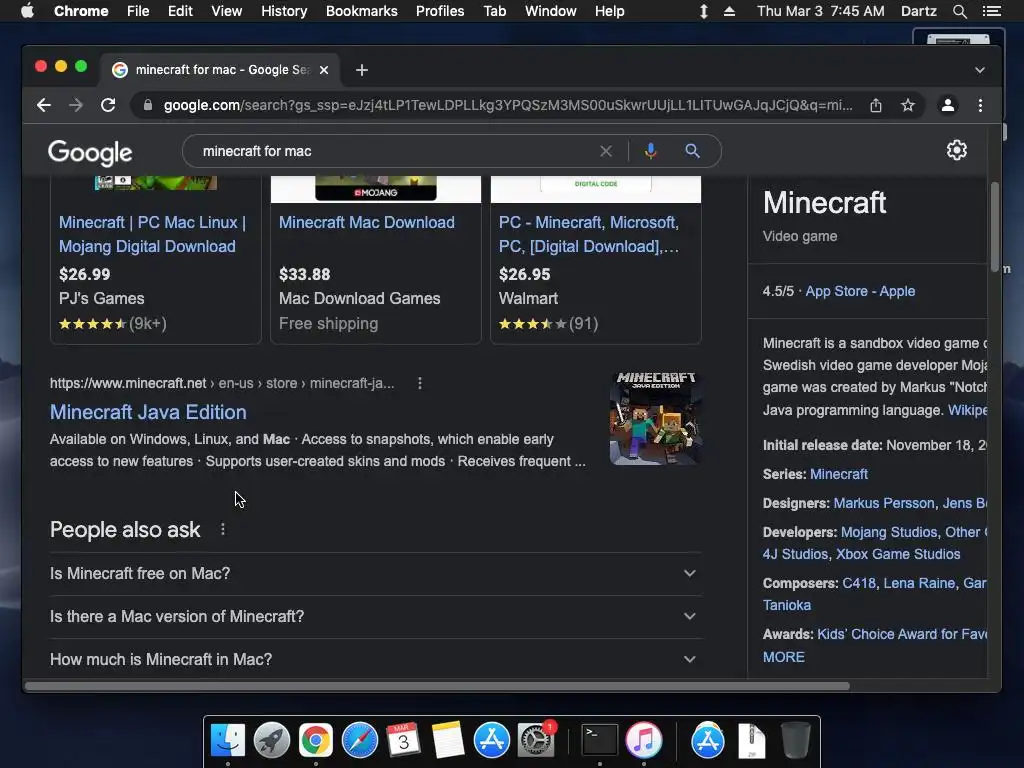
Task: Go back to the previous page
Action: coord(44,105)
